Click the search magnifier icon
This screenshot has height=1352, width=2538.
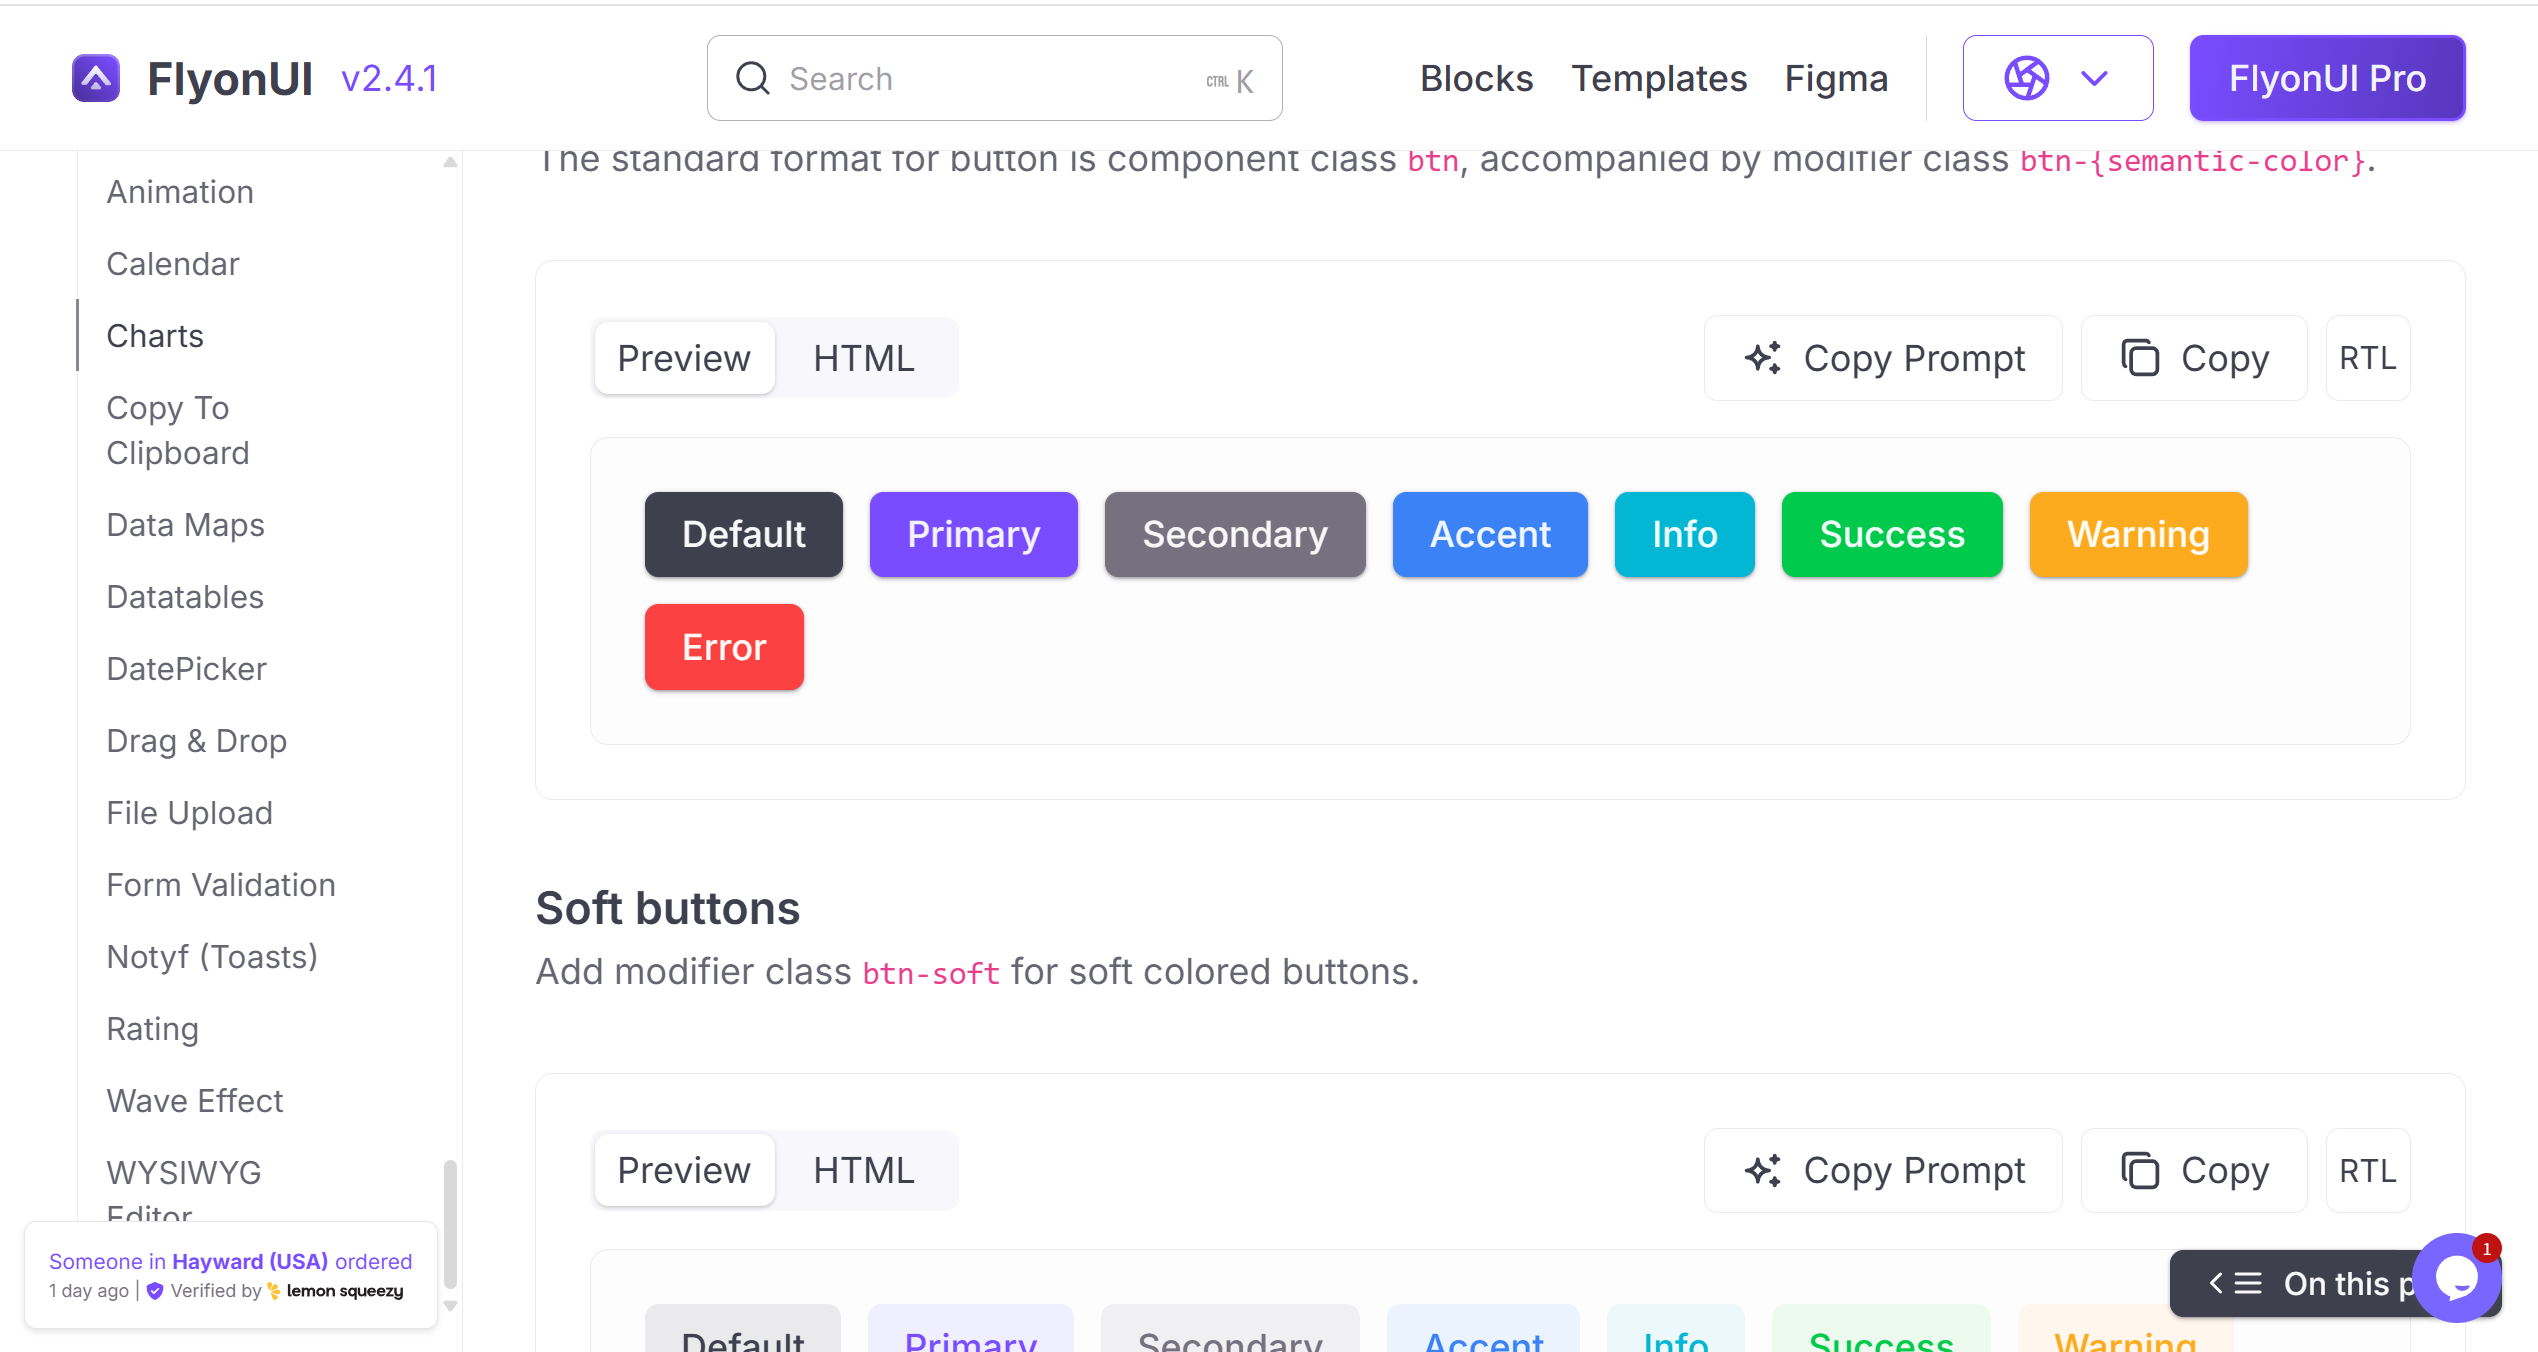[753, 78]
